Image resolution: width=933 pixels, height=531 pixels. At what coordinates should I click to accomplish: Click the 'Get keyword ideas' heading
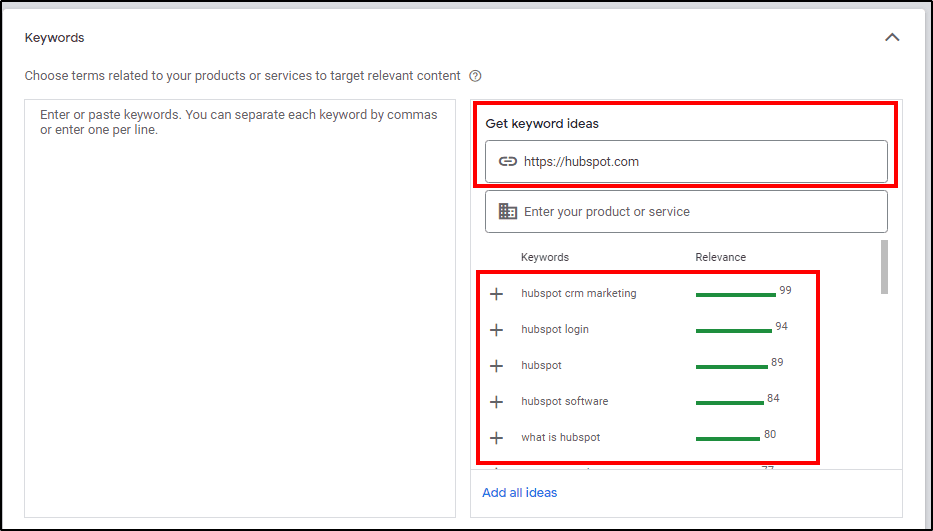(542, 124)
